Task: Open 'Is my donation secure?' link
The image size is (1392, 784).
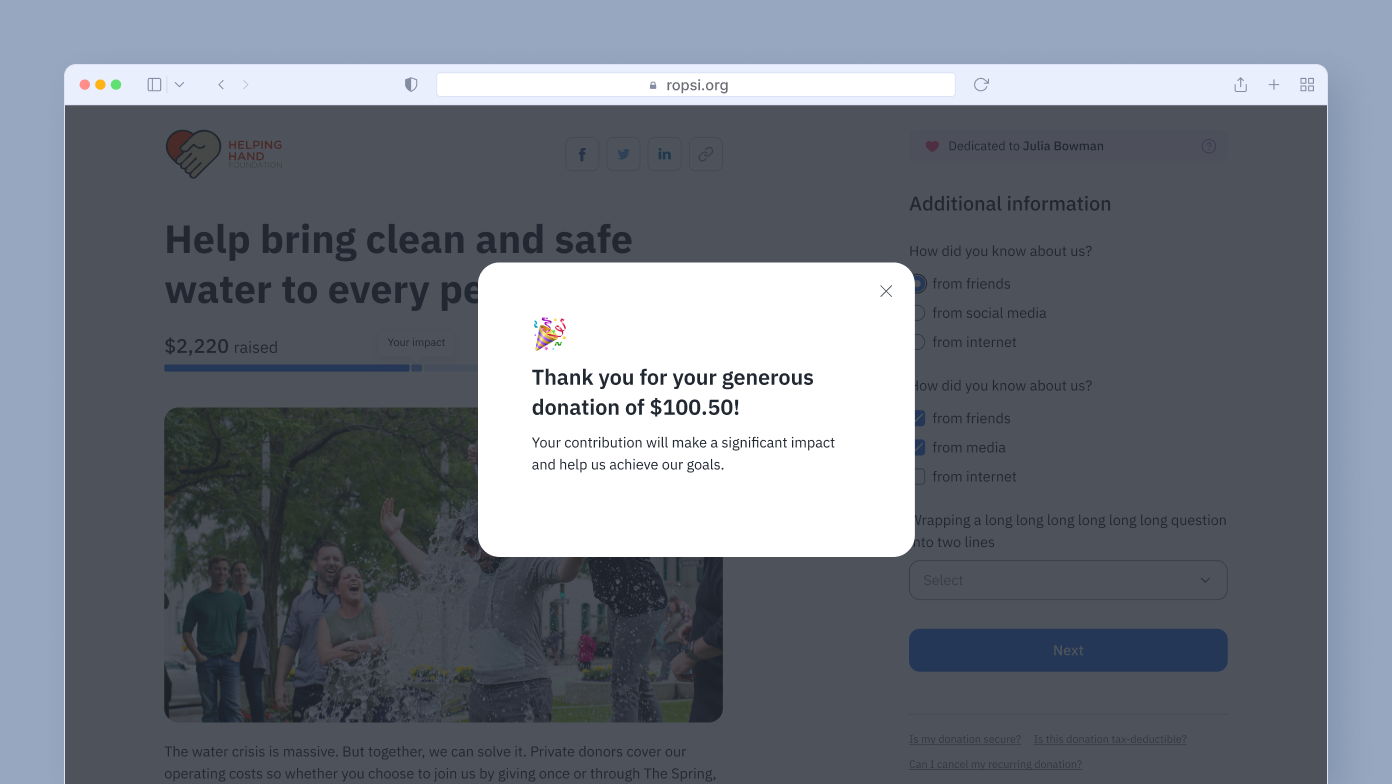Action: coord(965,739)
